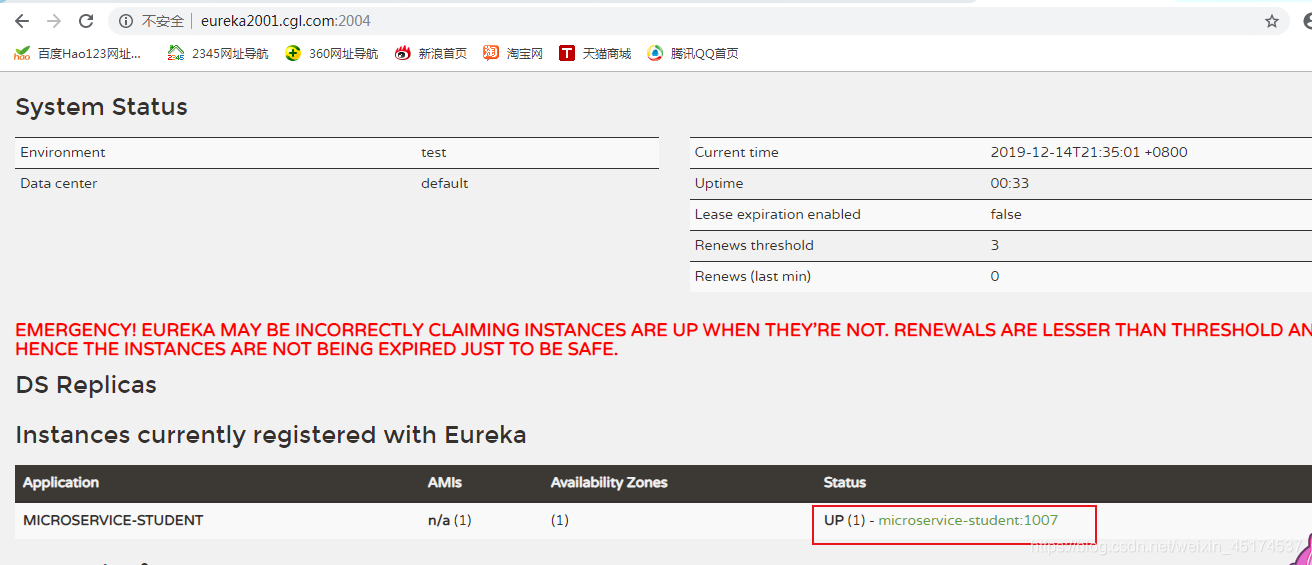Bookmark this page with the star icon
The width and height of the screenshot is (1312, 565).
(x=1272, y=21)
